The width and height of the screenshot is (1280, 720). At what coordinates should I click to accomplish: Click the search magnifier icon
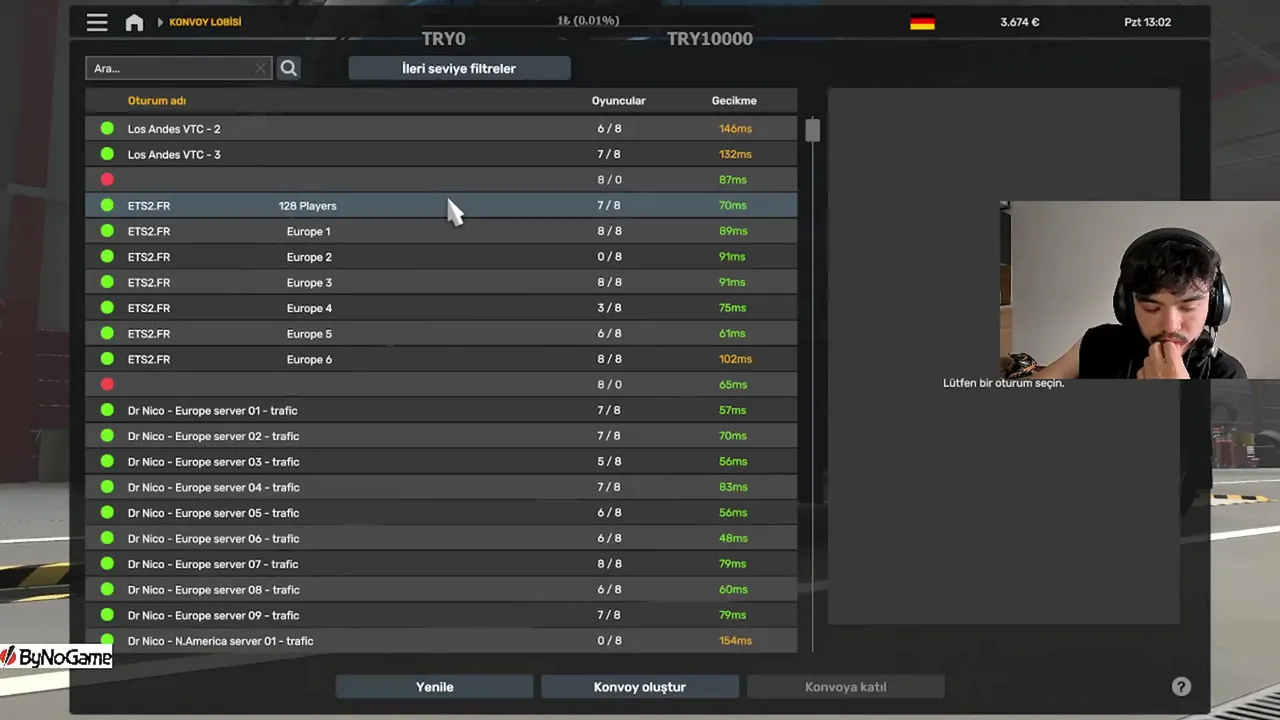(x=288, y=68)
